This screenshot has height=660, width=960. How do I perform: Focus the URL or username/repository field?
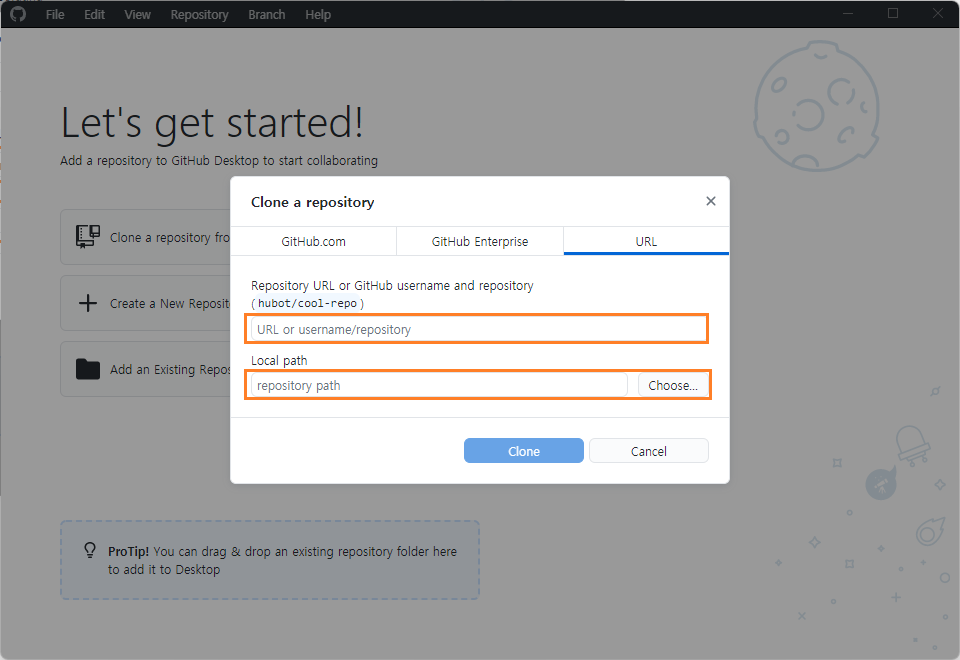478,329
